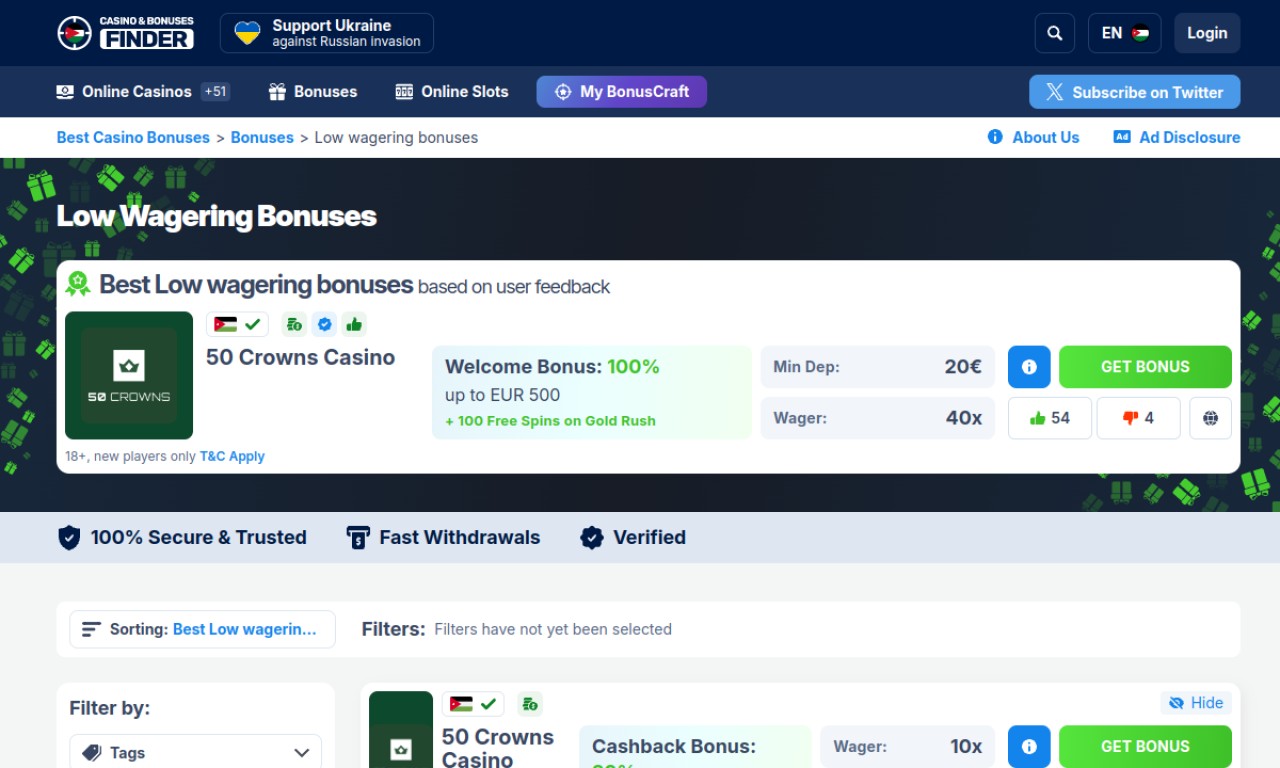Click the Wager 10x value
Viewport: 1280px width, 768px height.
pos(966,746)
